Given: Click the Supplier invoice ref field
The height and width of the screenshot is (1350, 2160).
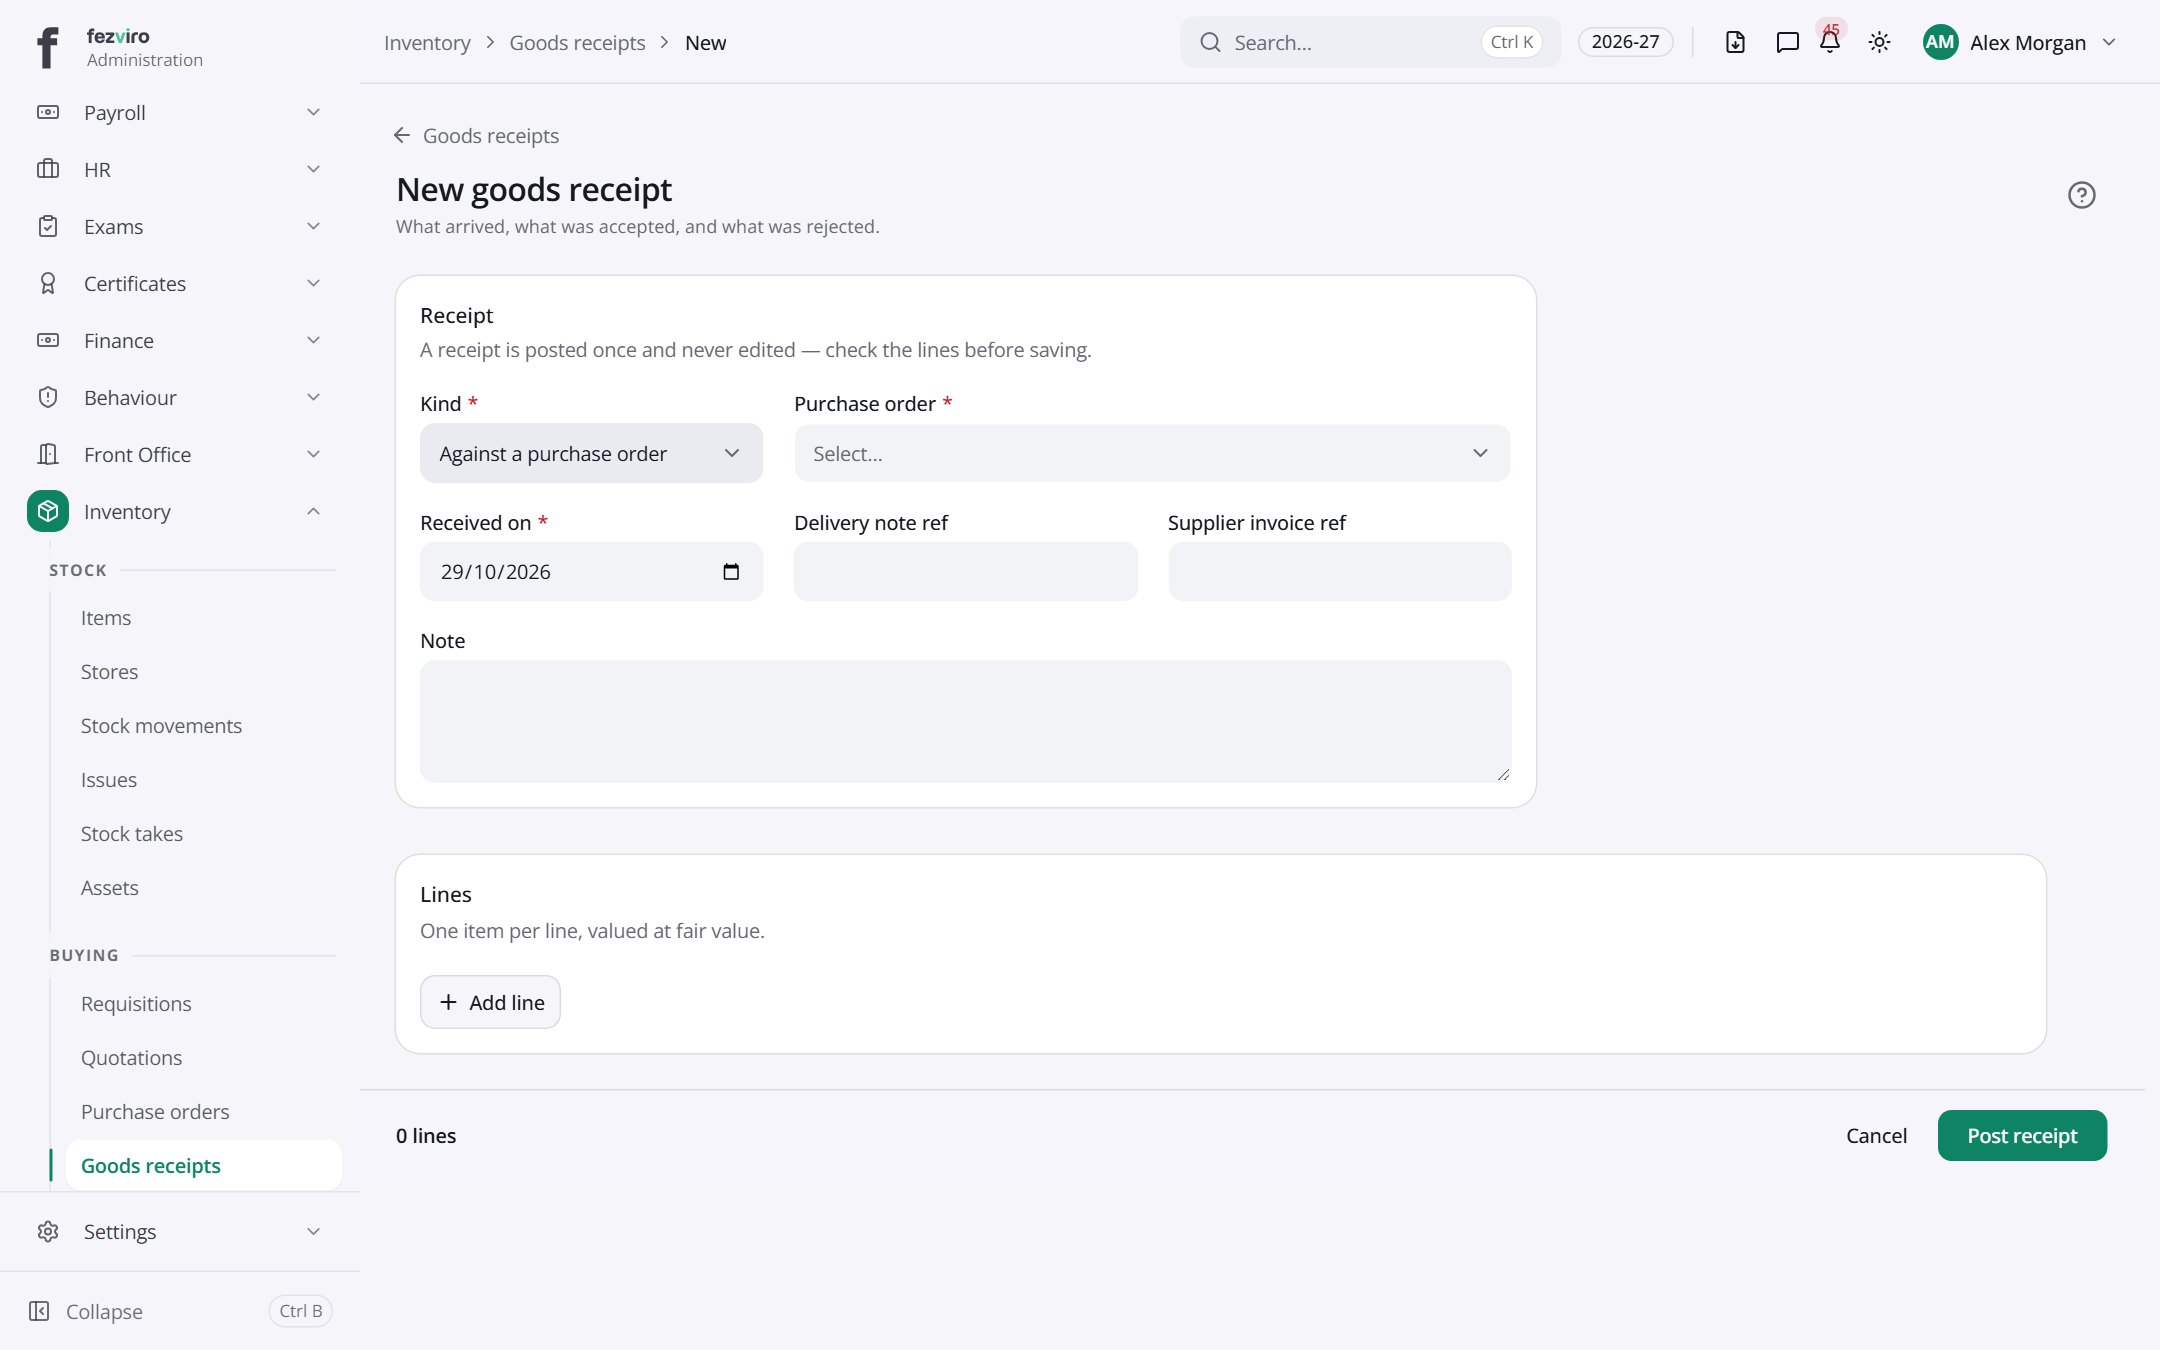Looking at the screenshot, I should pyautogui.click(x=1339, y=571).
